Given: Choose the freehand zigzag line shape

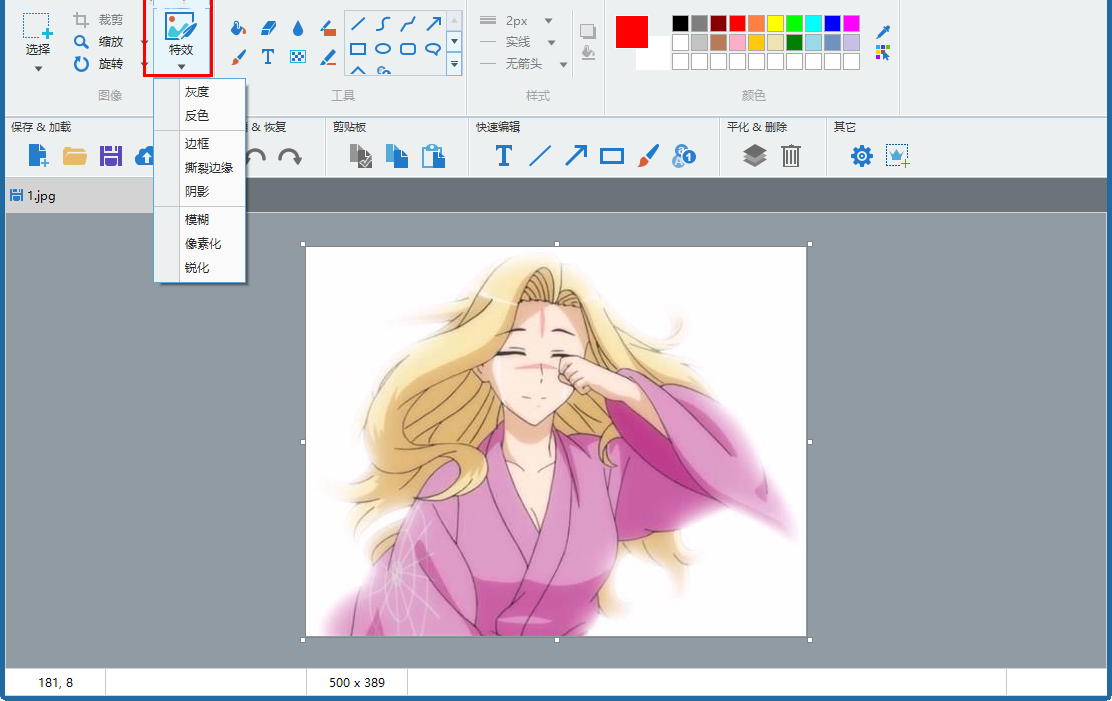Looking at the screenshot, I should point(408,24).
